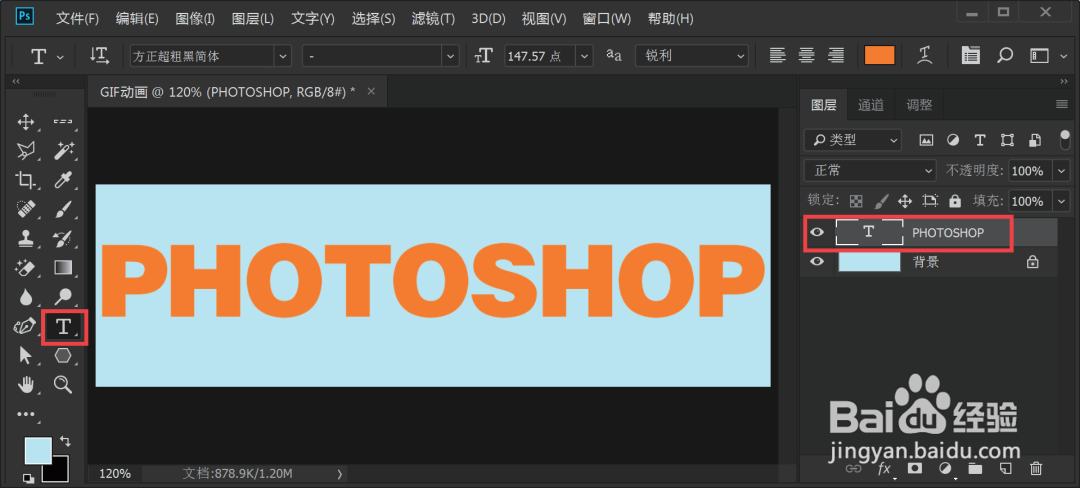The width and height of the screenshot is (1080, 488).
Task: Open anti-aliasing dropdown 锐利
Action: (x=692, y=56)
